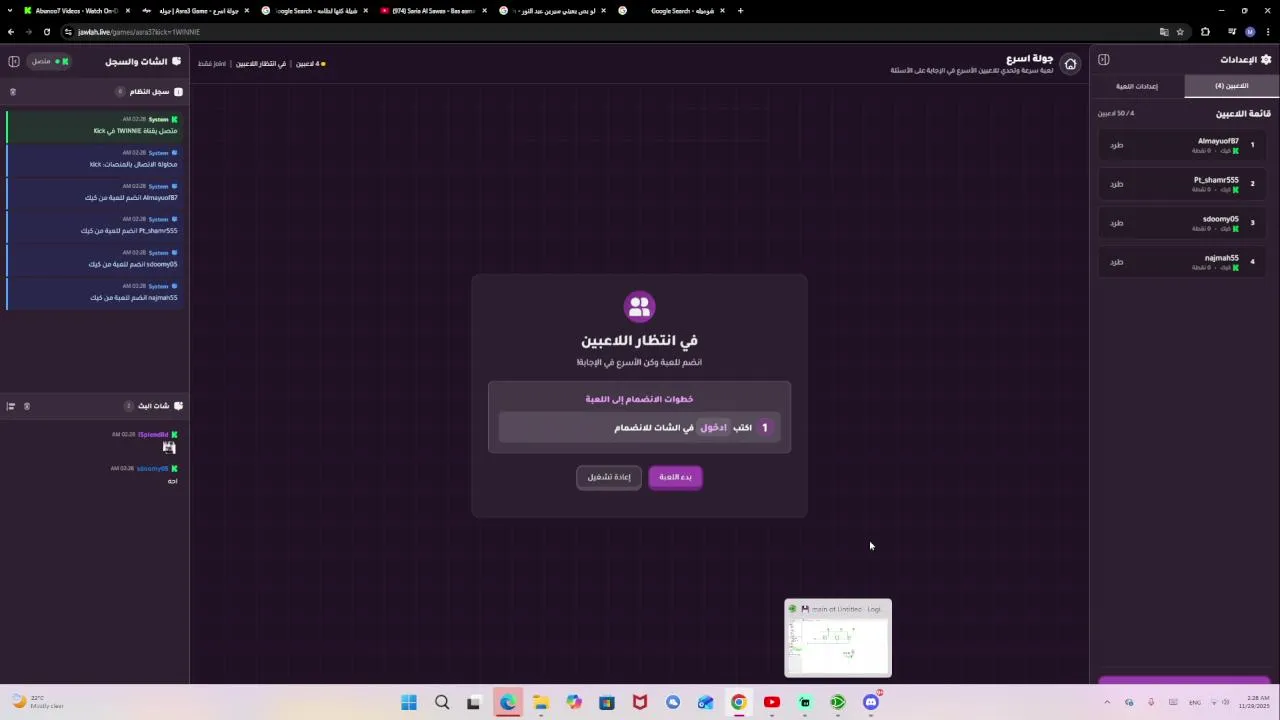Start the game with بدء اللعبة button
The width and height of the screenshot is (1280, 720).
click(x=675, y=477)
